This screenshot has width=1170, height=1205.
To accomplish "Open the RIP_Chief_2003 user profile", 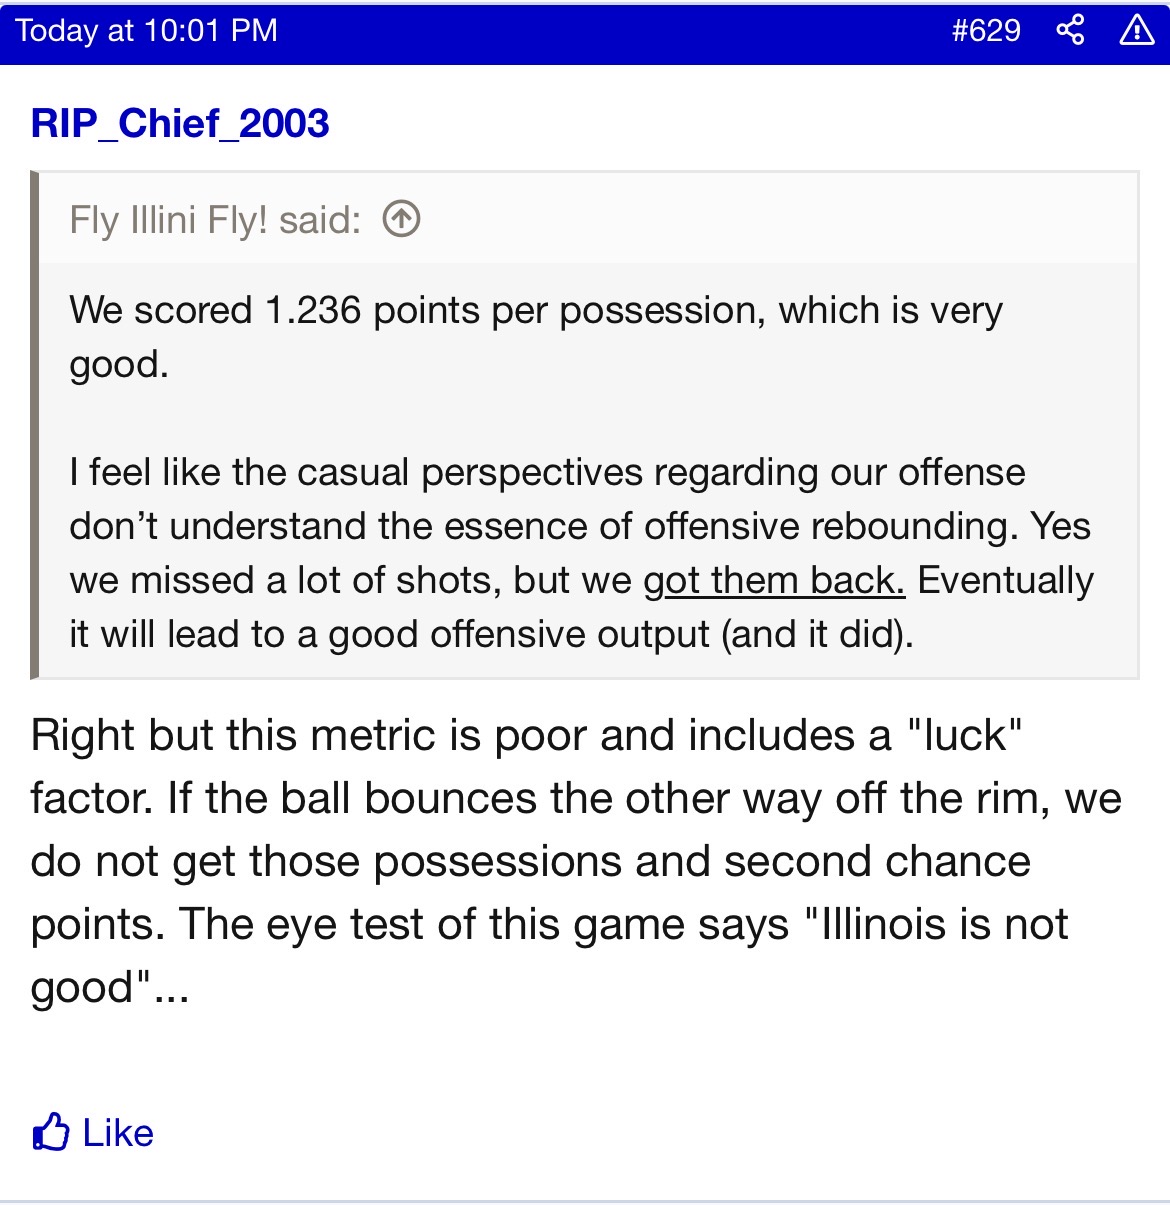I will click(x=180, y=123).
